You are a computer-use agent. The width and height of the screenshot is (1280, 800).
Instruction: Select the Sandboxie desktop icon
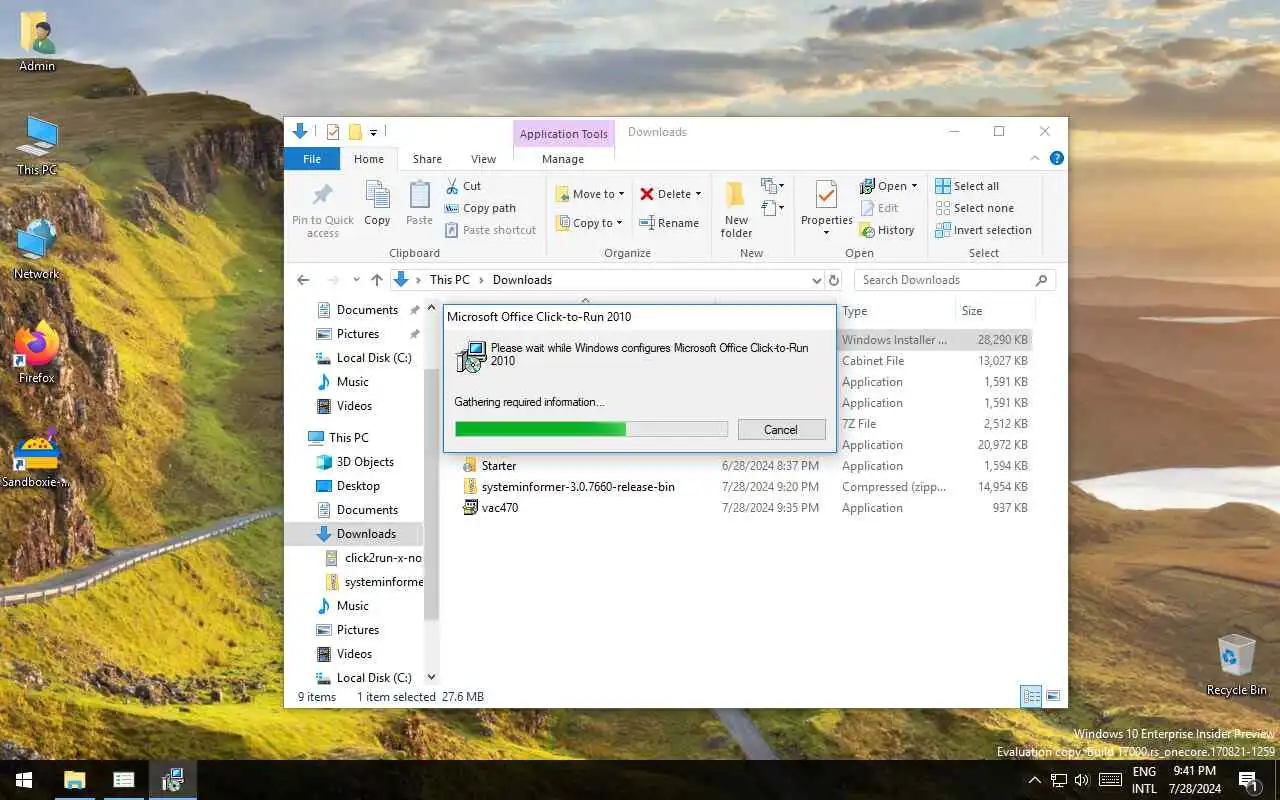[x=37, y=456]
